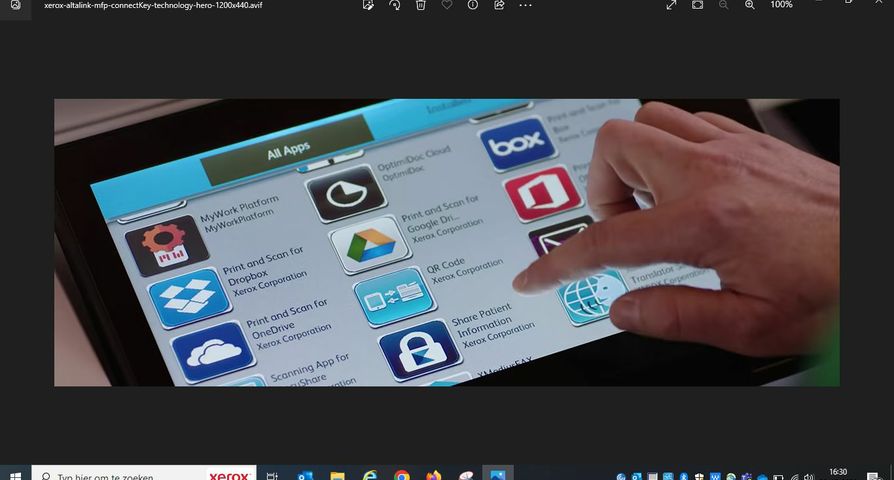This screenshot has width=894, height=480.
Task: Show file info for the image
Action: [x=473, y=5]
